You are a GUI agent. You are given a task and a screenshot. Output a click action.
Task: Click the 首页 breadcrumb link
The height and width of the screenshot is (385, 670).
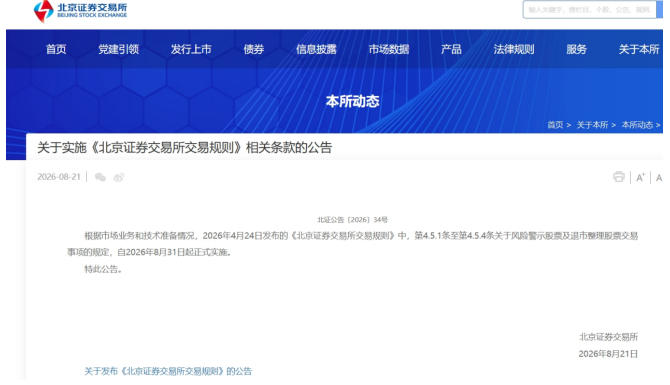(x=555, y=125)
